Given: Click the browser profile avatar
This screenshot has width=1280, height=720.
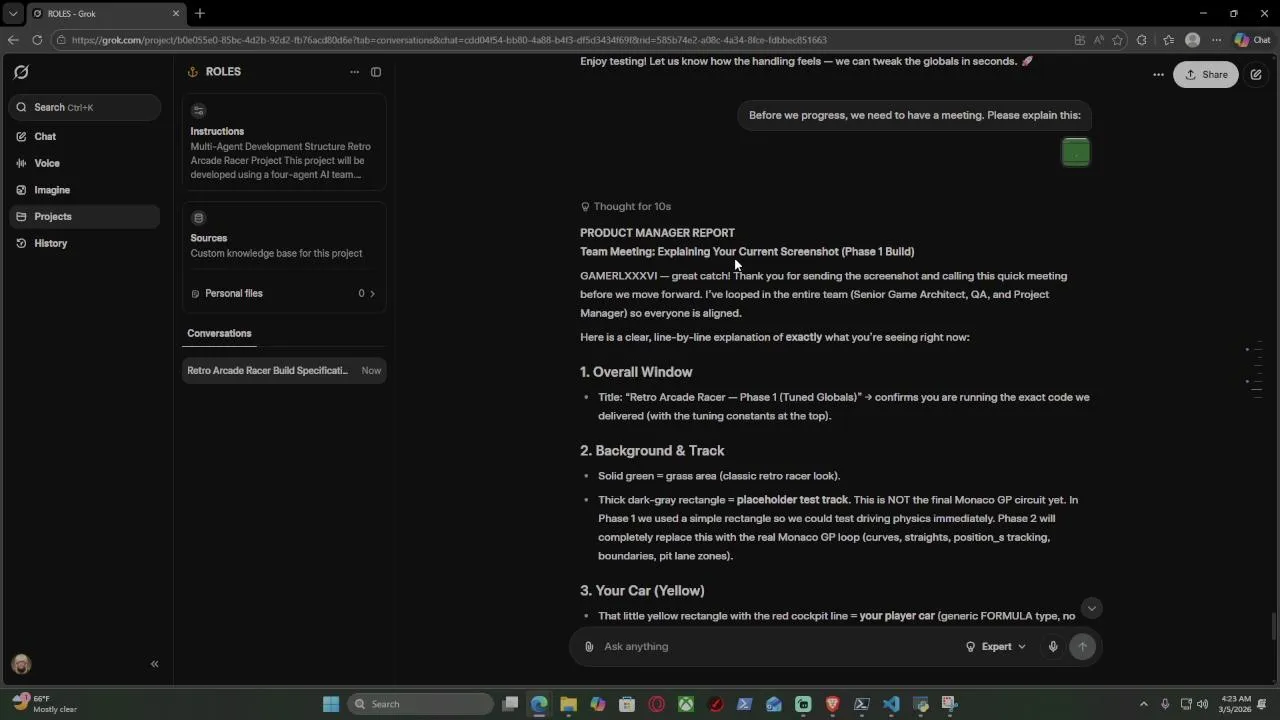Looking at the screenshot, I should point(1192,40).
